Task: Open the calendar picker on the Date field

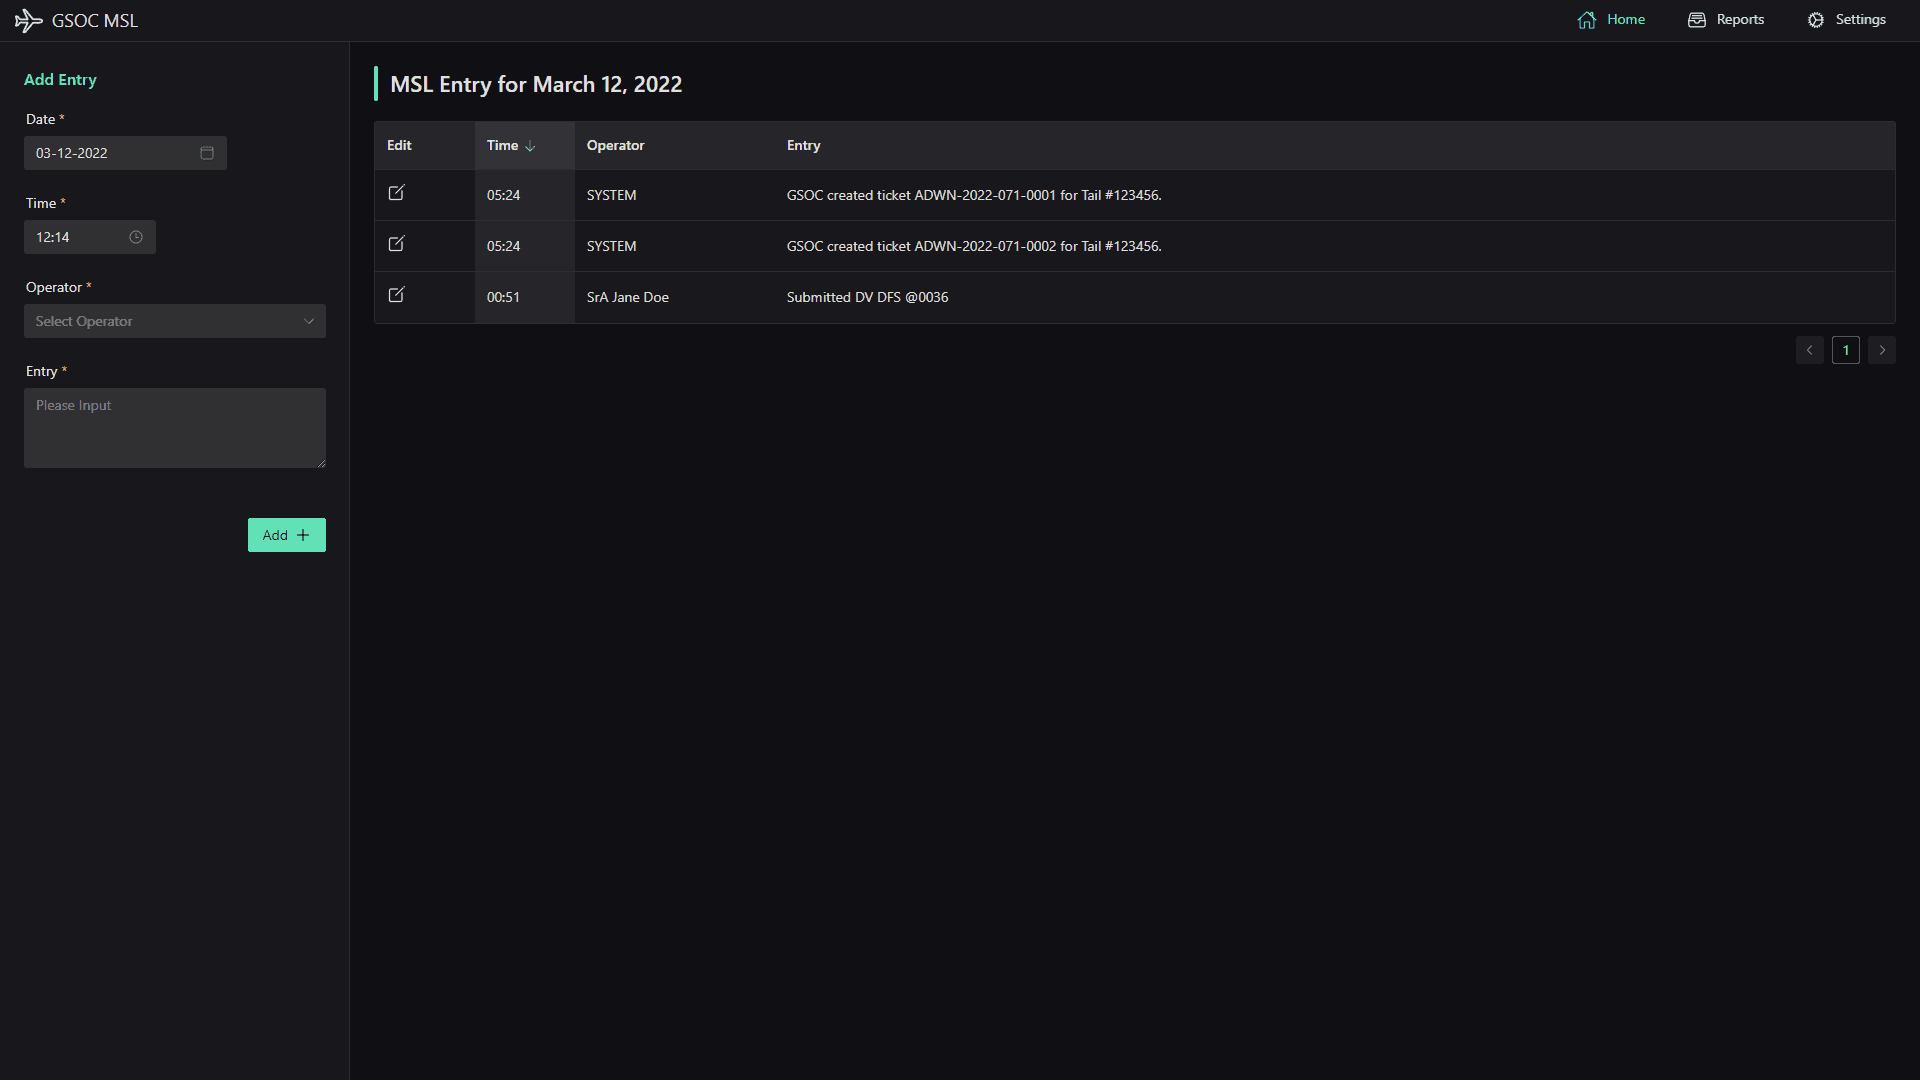Action: [207, 152]
